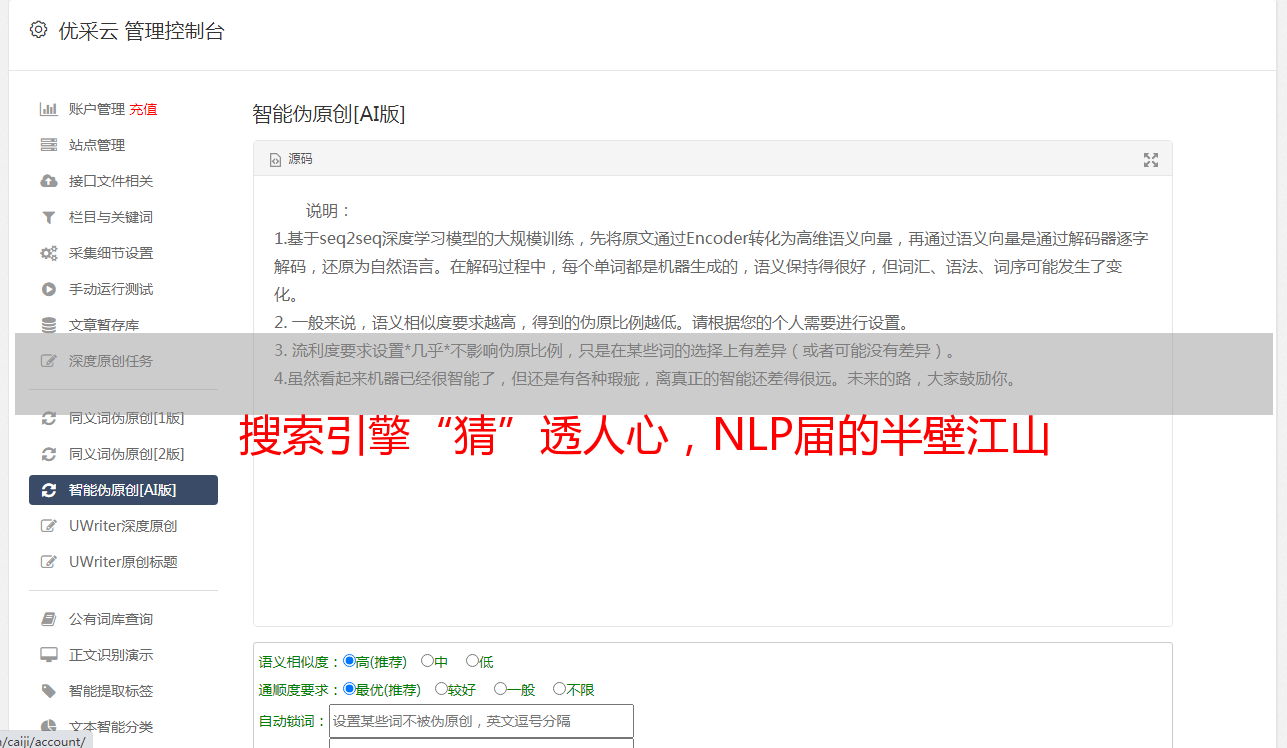The width and height of the screenshot is (1287, 748).
Task: Go to UWriter原创标题
Action: pyautogui.click(x=123, y=562)
